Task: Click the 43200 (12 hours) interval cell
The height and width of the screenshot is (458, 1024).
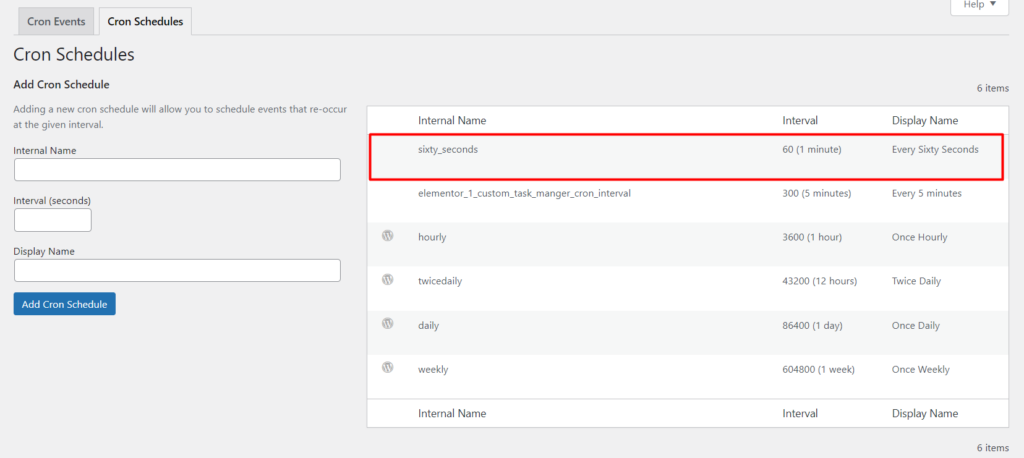Action: (x=820, y=282)
